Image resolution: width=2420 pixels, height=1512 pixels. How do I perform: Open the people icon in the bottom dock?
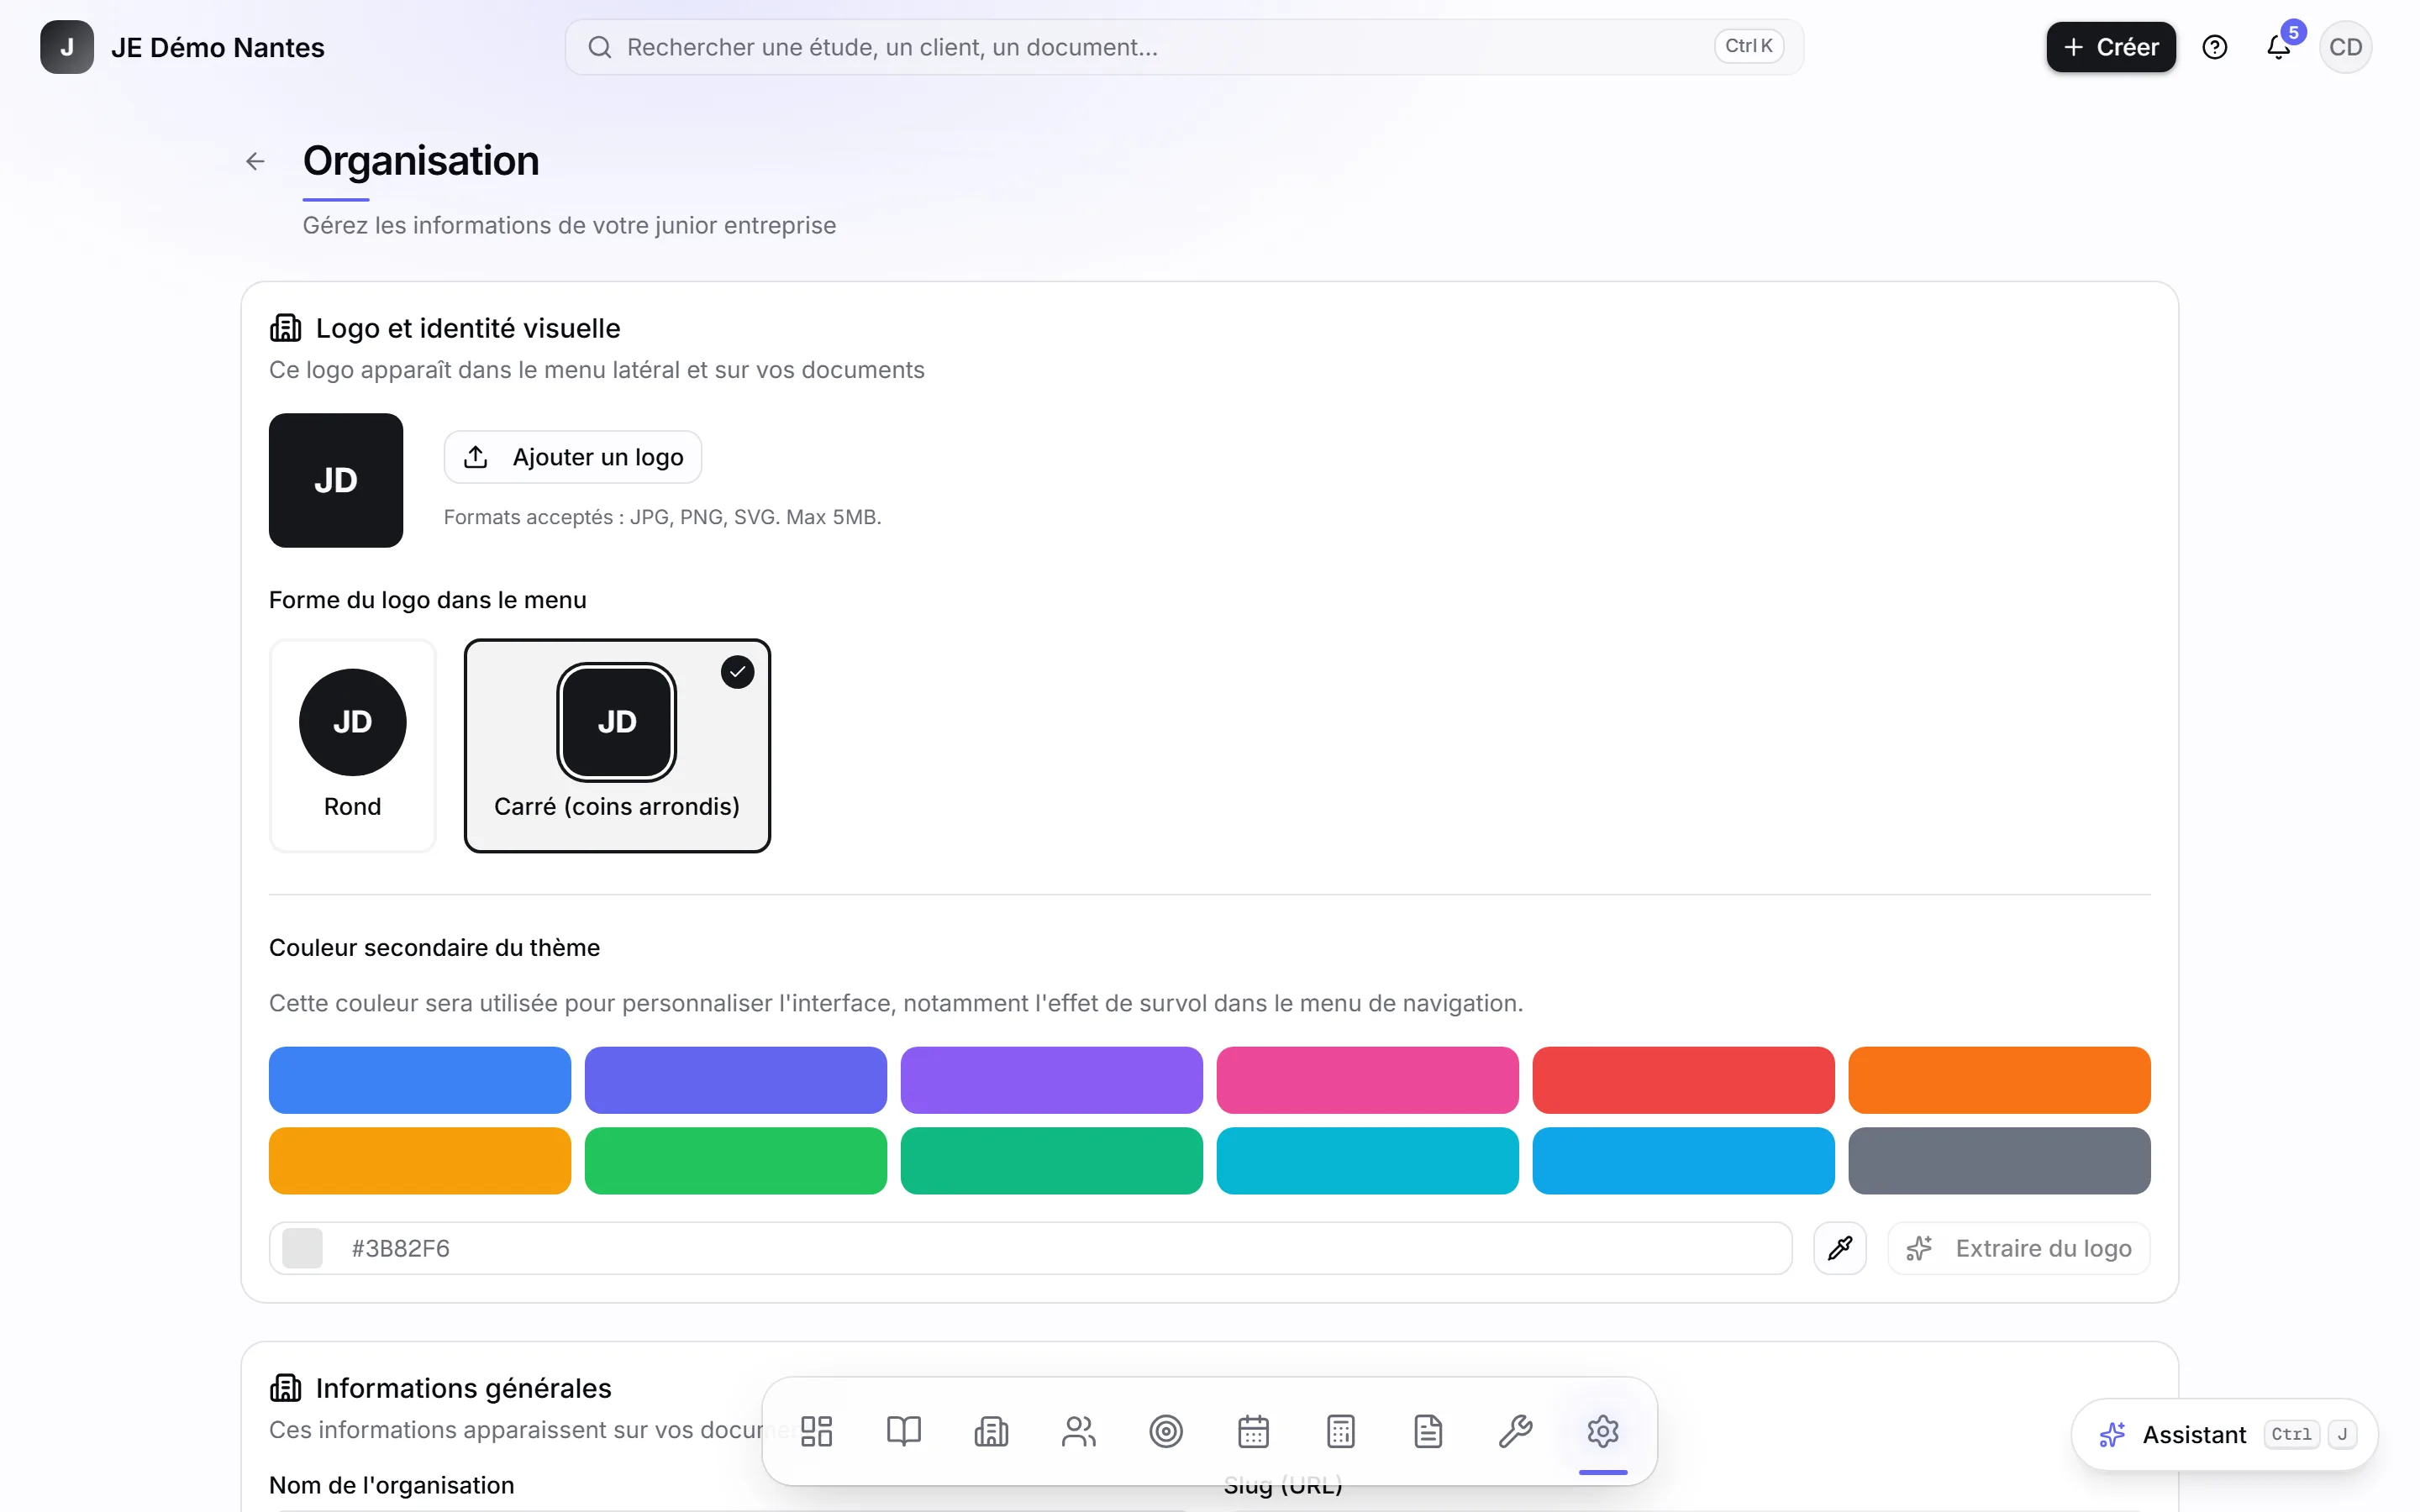[1079, 1431]
